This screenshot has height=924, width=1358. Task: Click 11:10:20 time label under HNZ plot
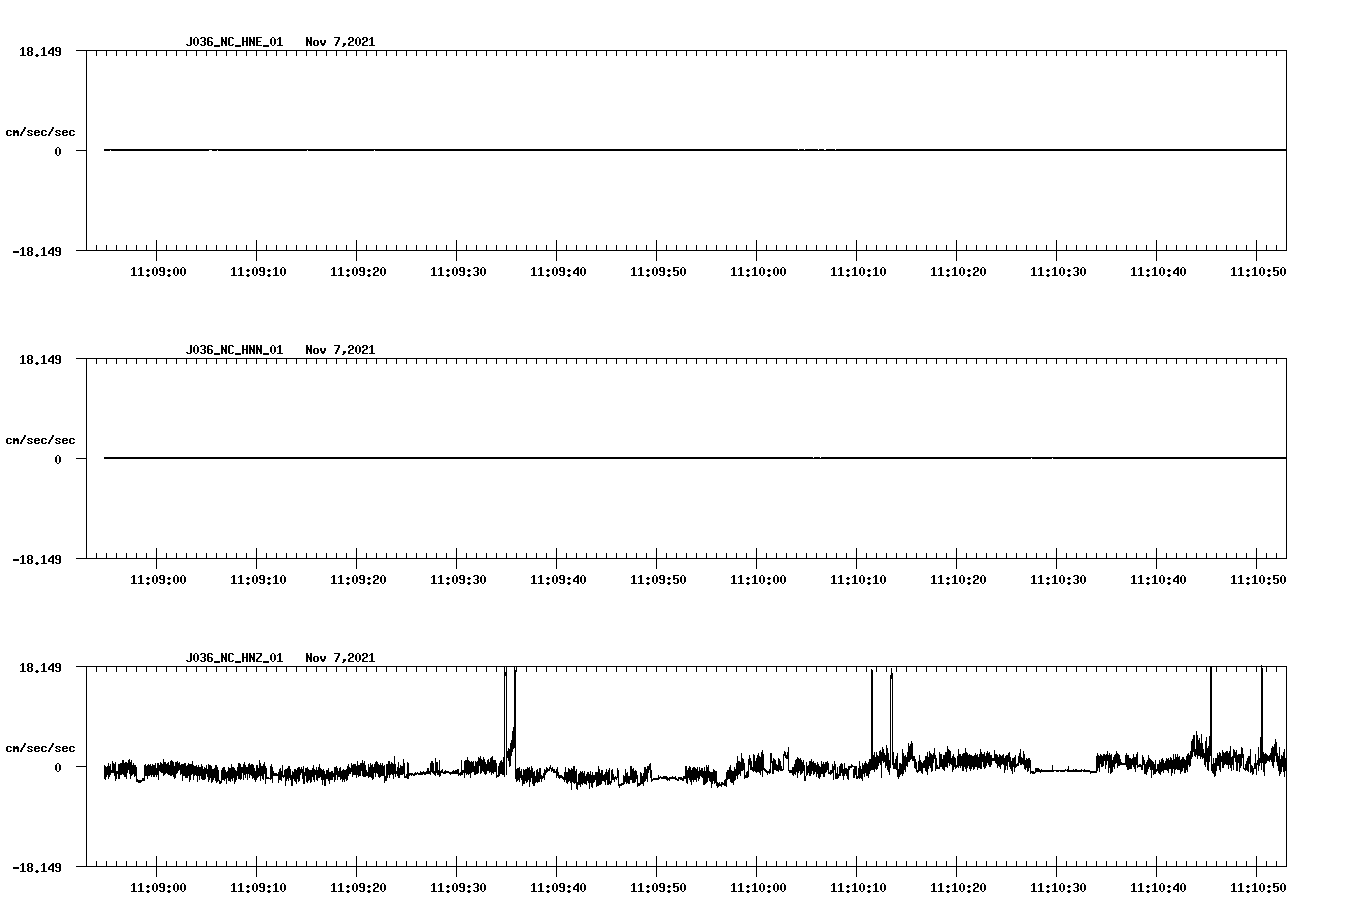pyautogui.click(x=958, y=888)
